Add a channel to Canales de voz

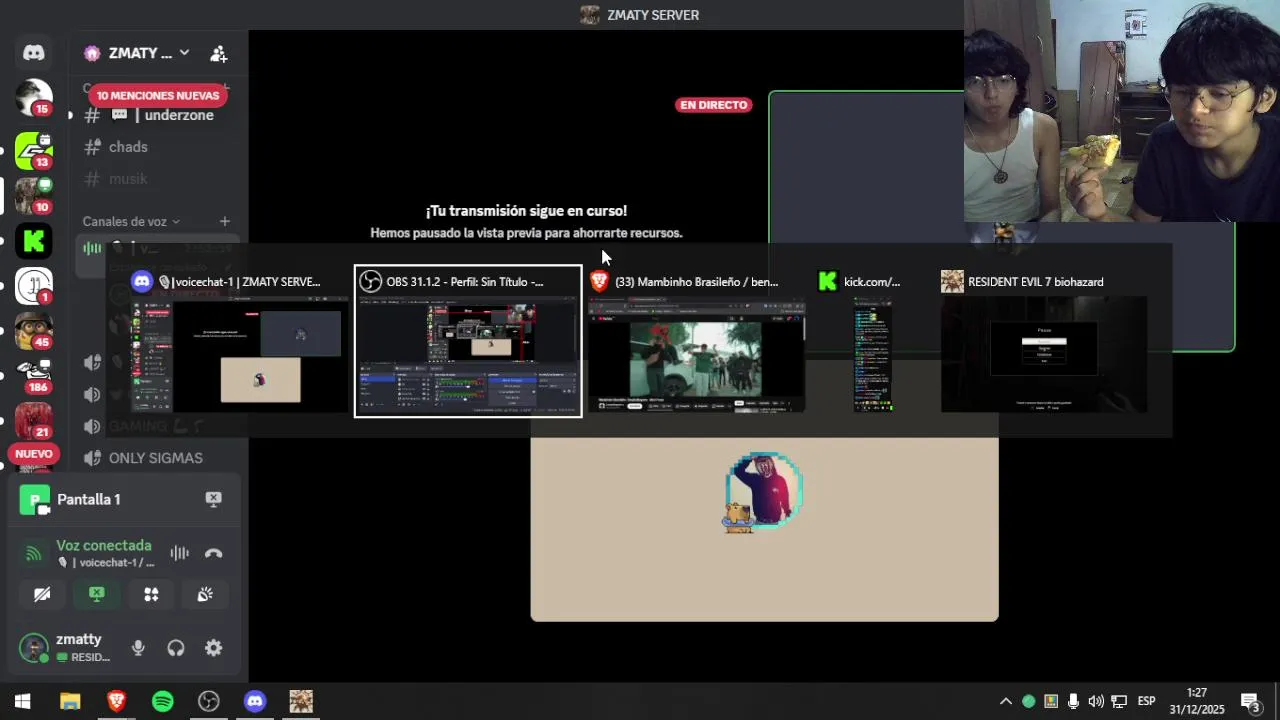(225, 222)
